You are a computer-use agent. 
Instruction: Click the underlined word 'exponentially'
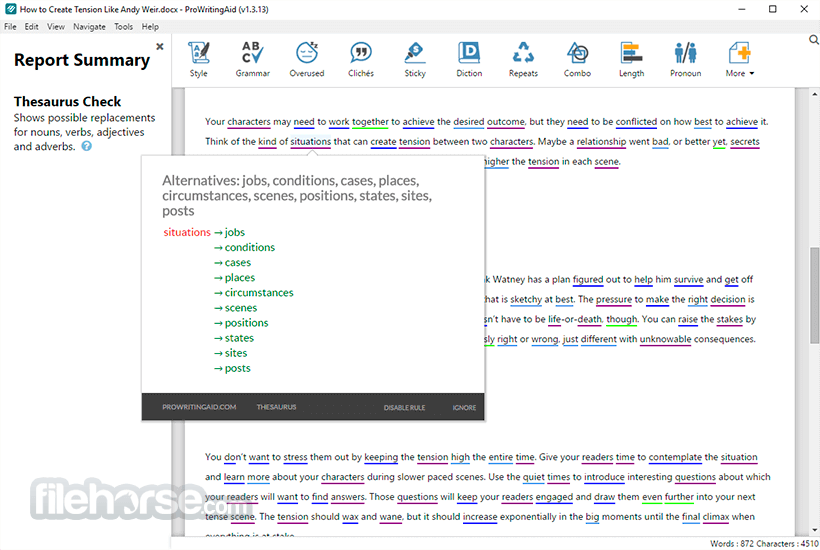(526, 517)
